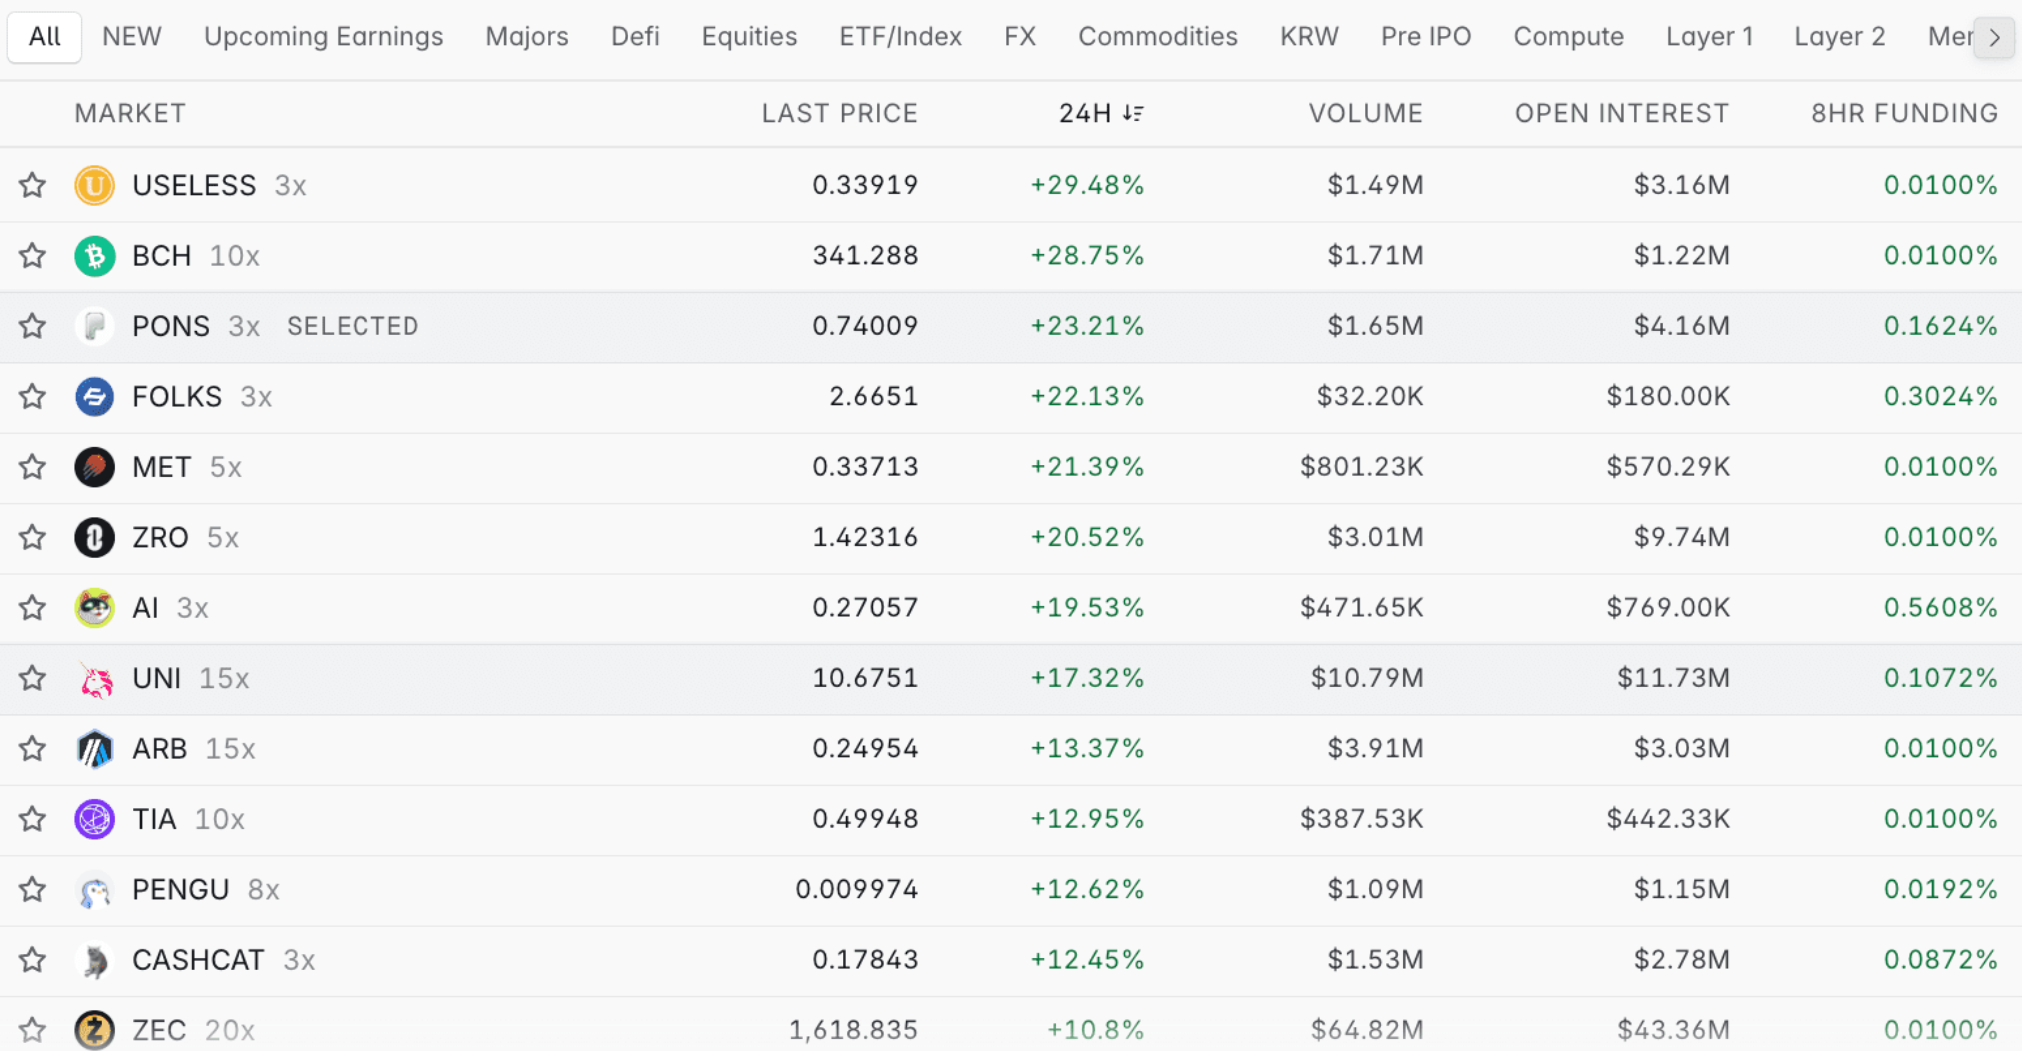
Task: Click the TIA coin logo icon
Action: click(x=94, y=820)
